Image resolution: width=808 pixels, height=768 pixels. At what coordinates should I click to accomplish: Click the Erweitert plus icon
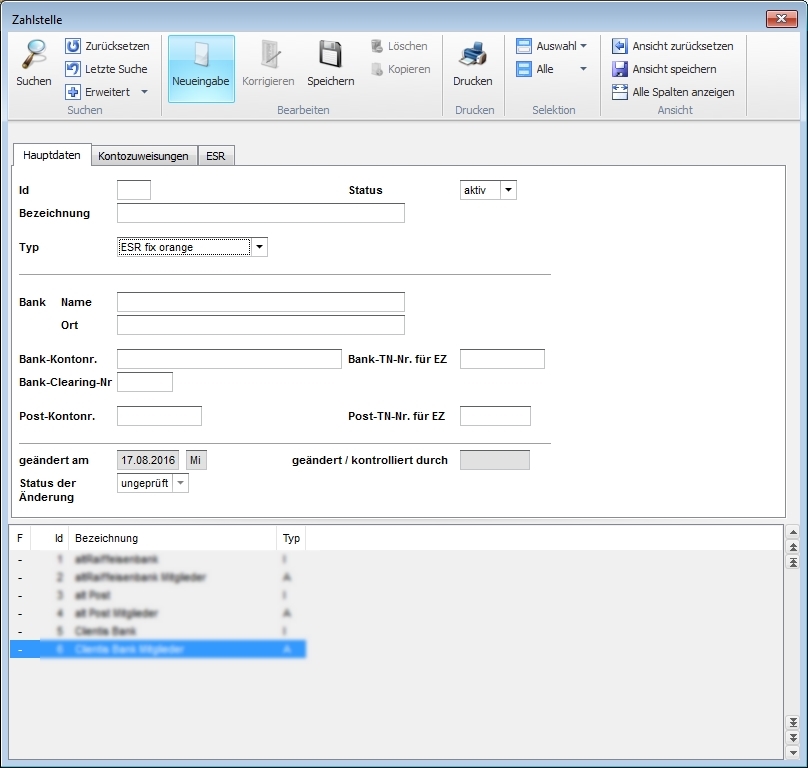click(73, 92)
